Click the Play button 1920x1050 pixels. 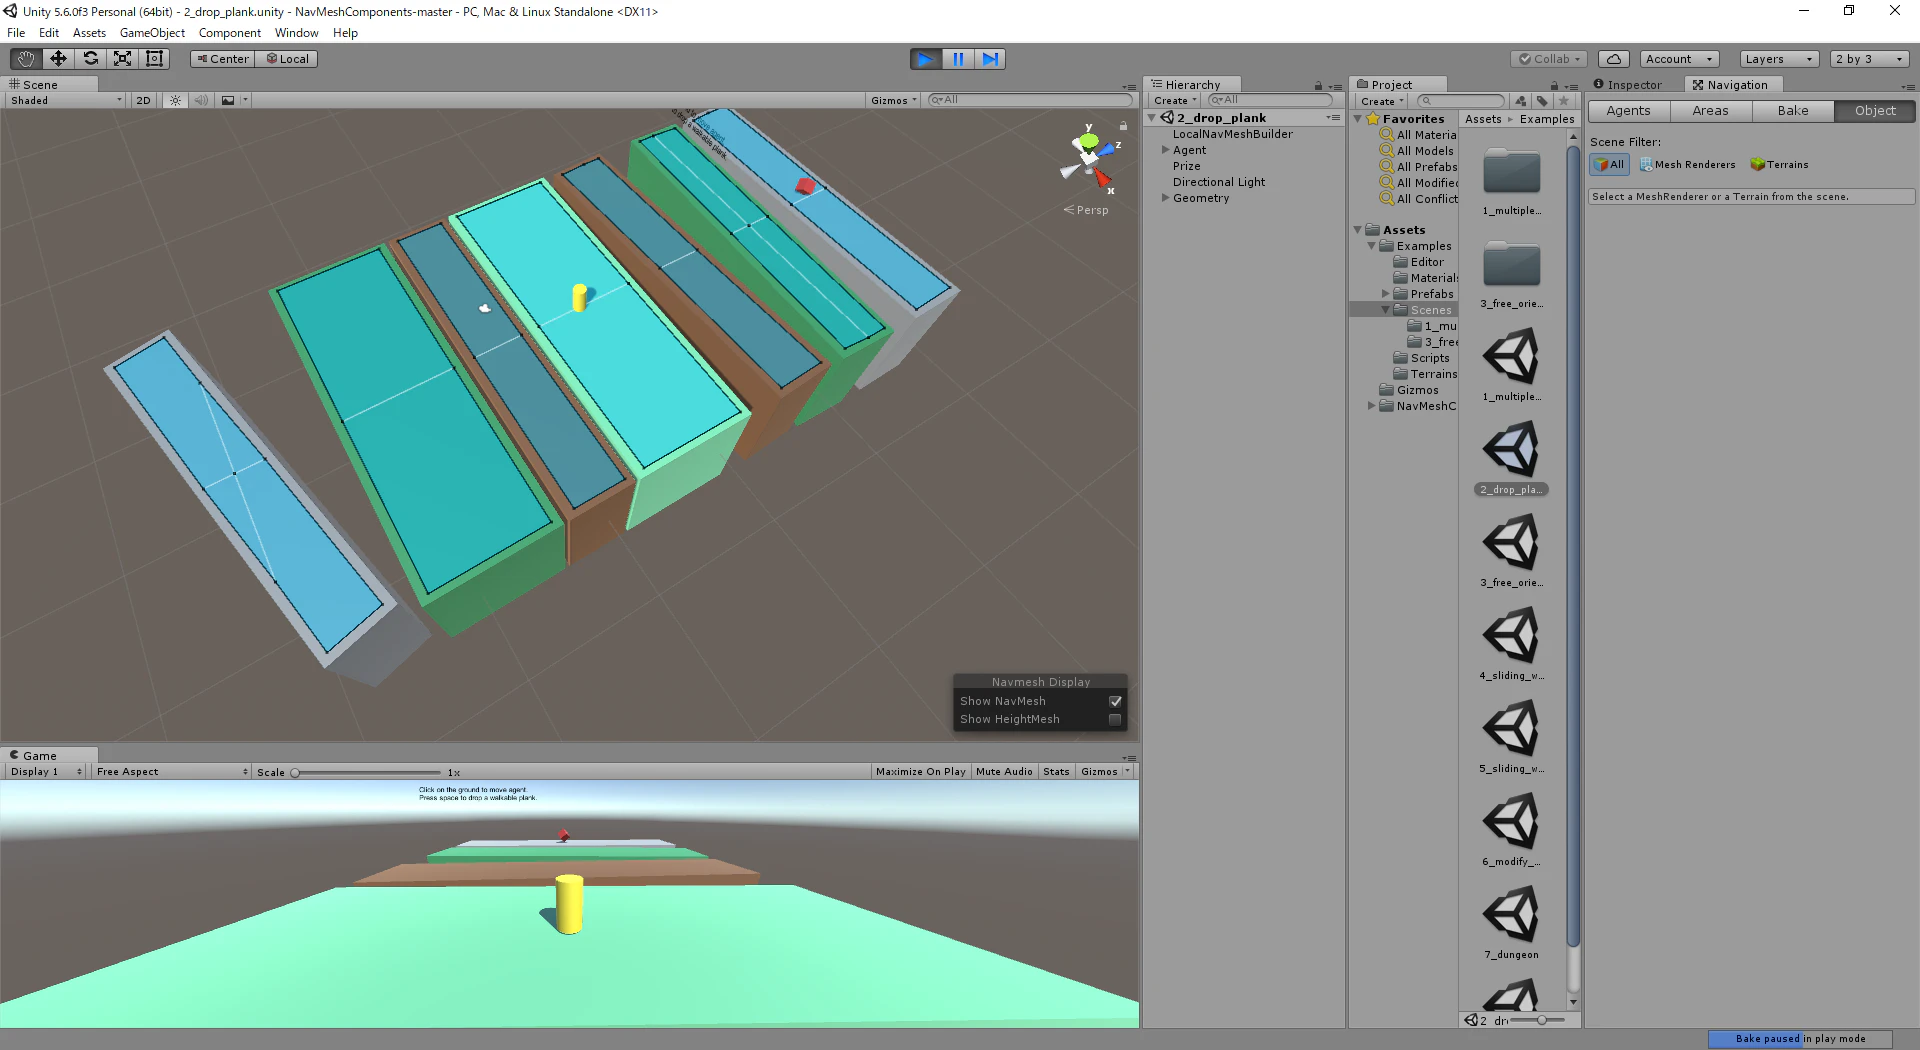pos(926,59)
